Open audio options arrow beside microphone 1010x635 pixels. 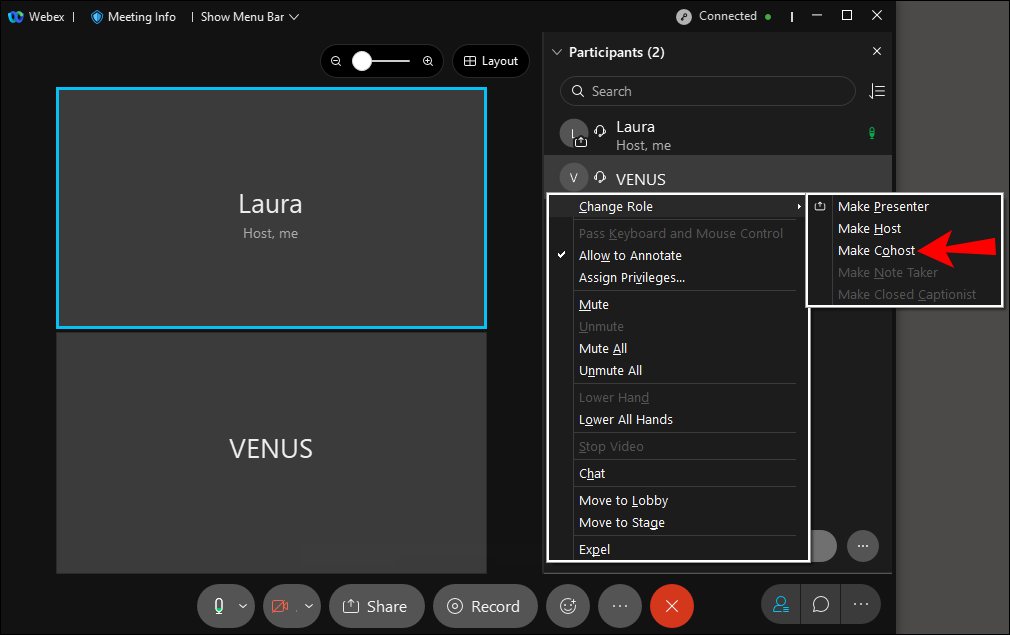(243, 606)
